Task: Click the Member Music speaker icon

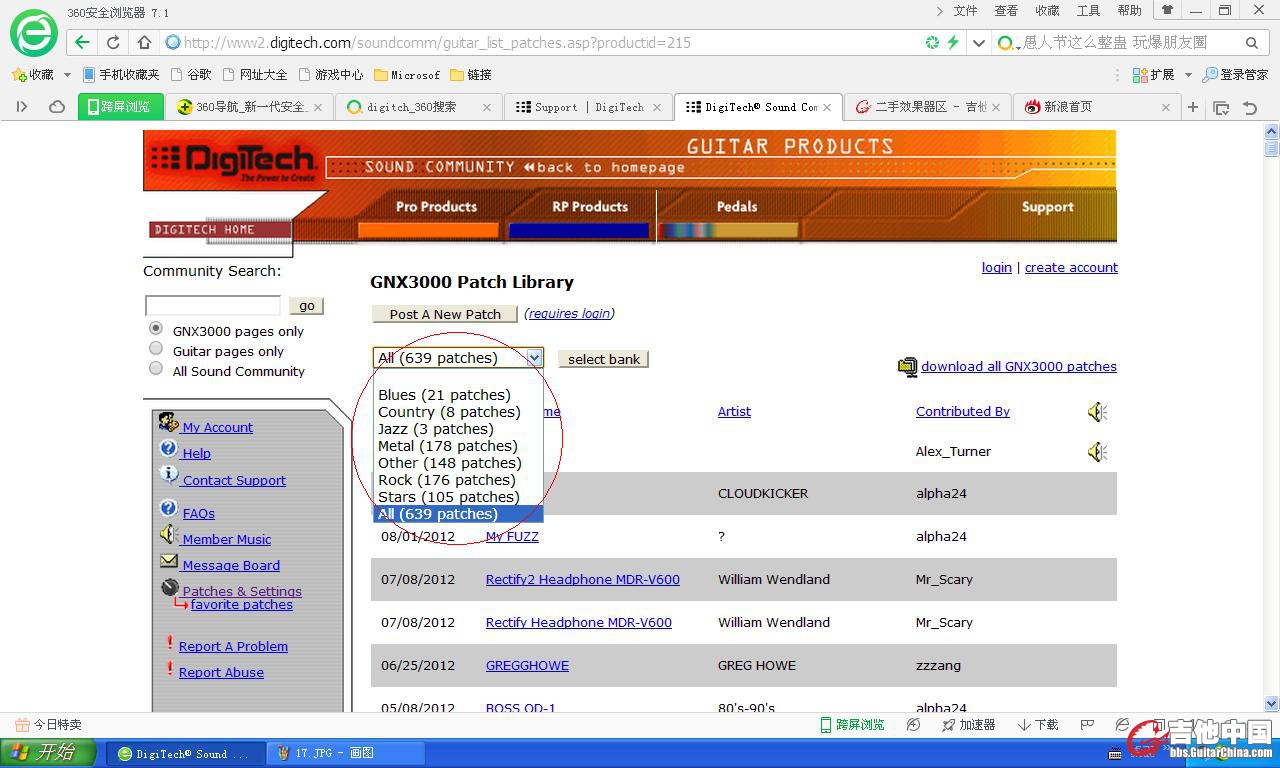Action: pyautogui.click(x=168, y=535)
